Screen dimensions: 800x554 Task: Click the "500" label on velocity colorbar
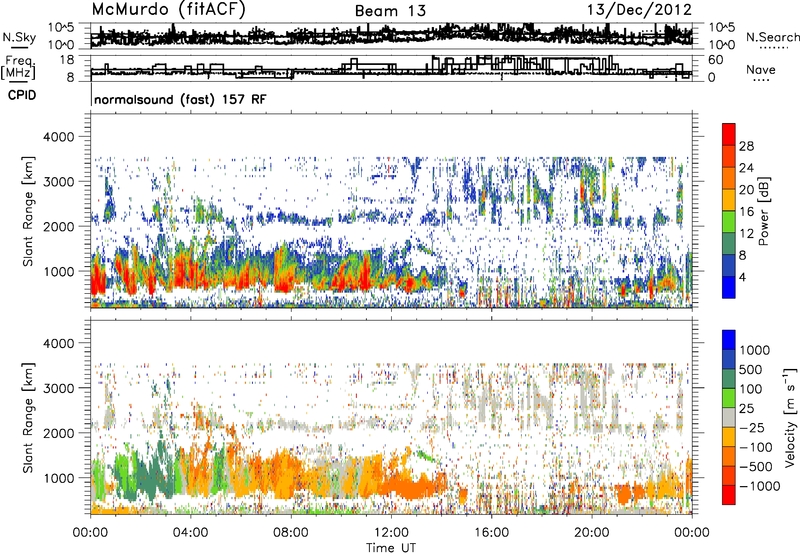[x=751, y=370]
